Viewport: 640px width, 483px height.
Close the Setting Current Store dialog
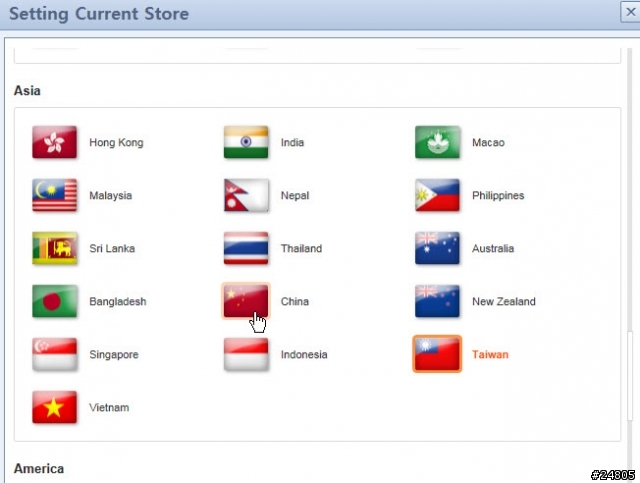(630, 12)
